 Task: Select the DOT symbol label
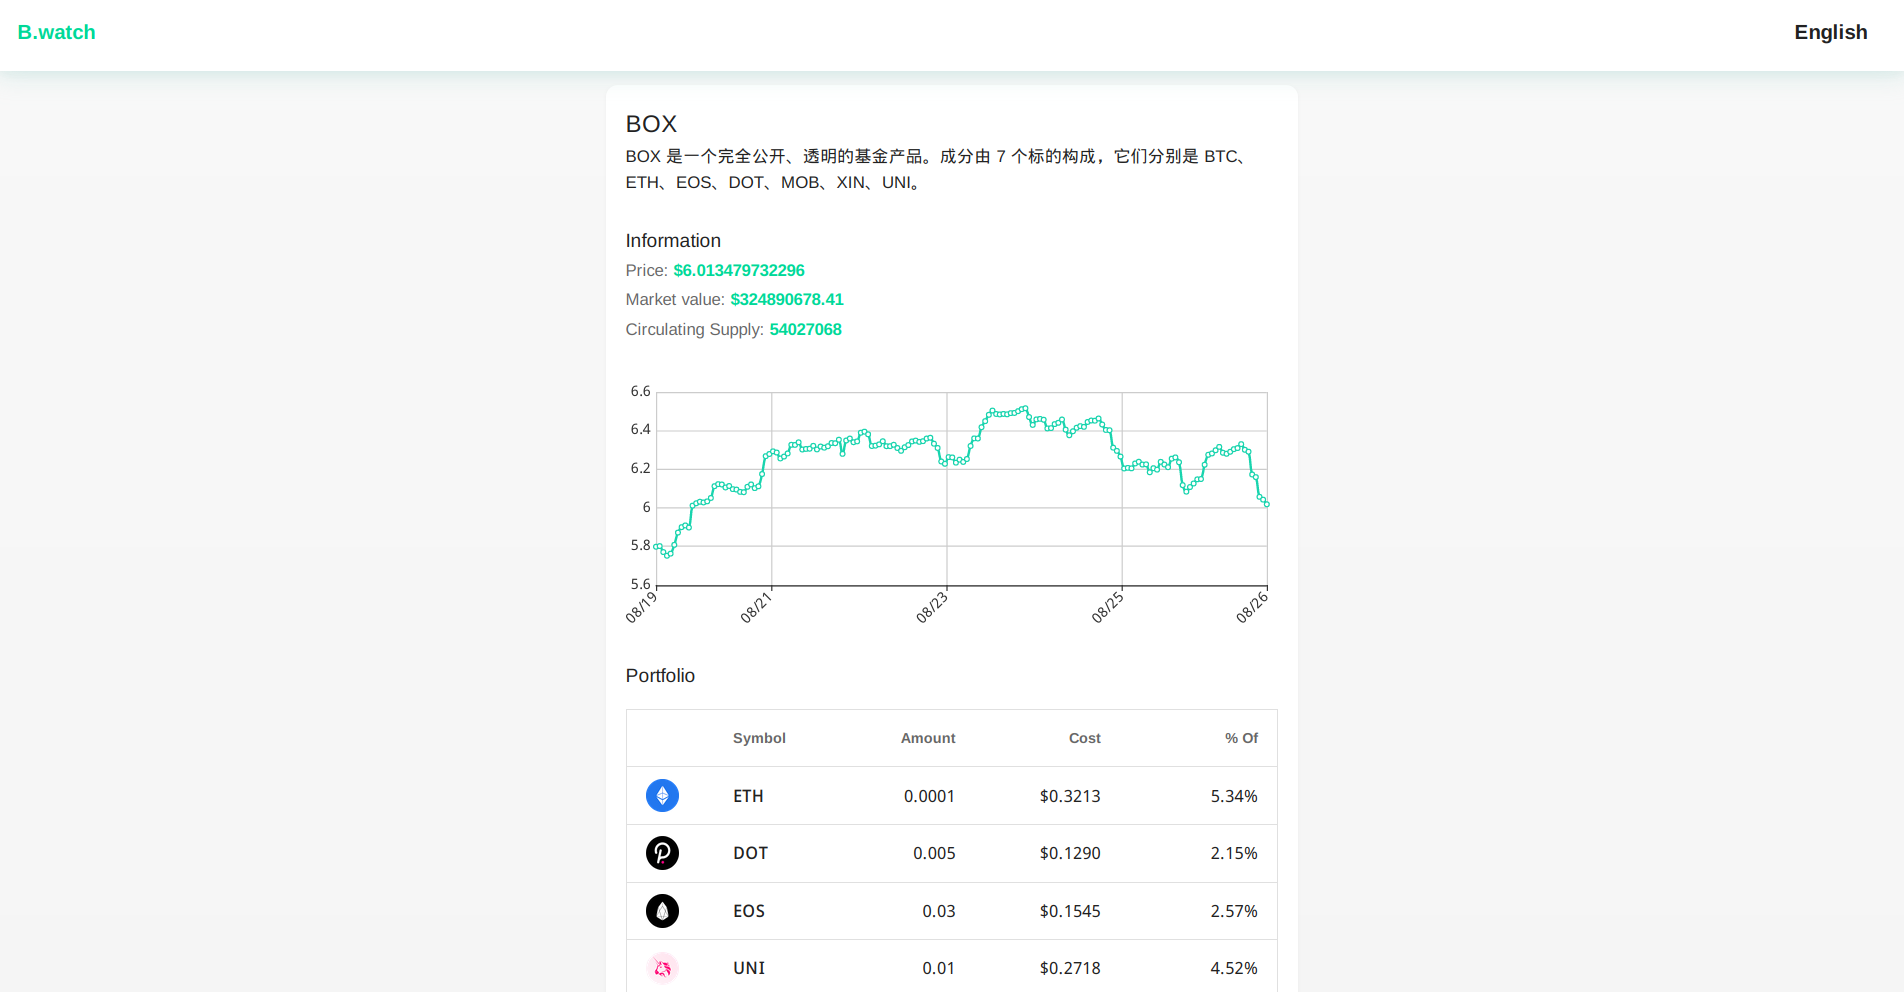(750, 853)
